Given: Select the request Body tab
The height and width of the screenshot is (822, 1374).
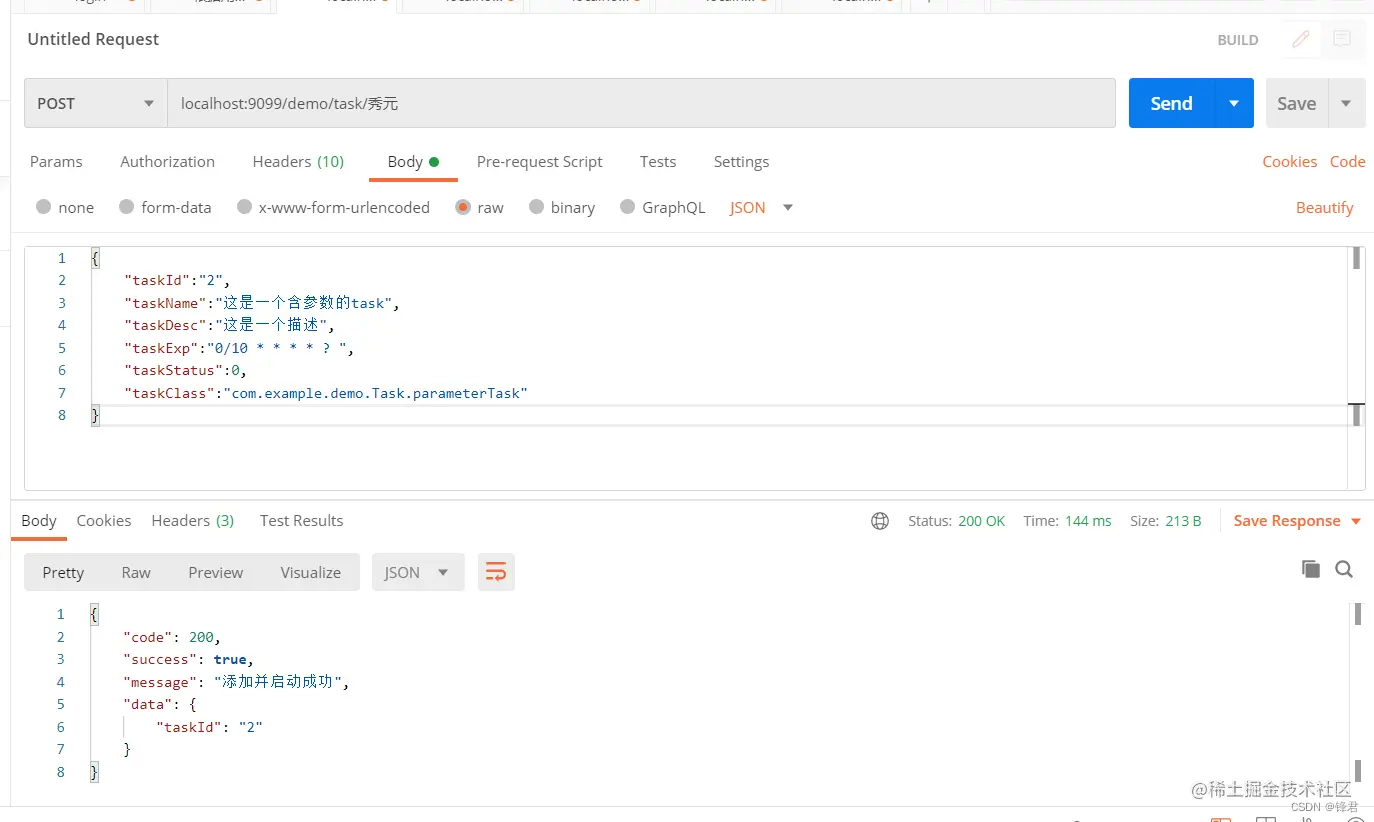Looking at the screenshot, I should pos(413,161).
